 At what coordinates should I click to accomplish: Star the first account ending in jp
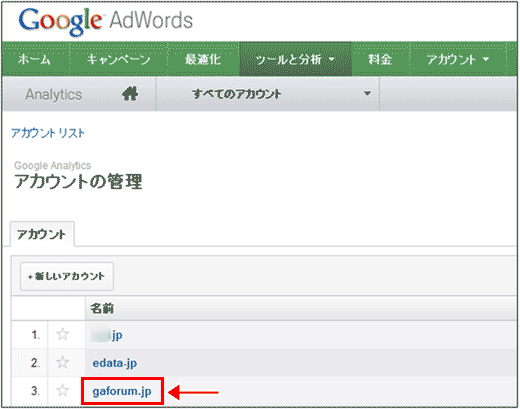point(63,334)
